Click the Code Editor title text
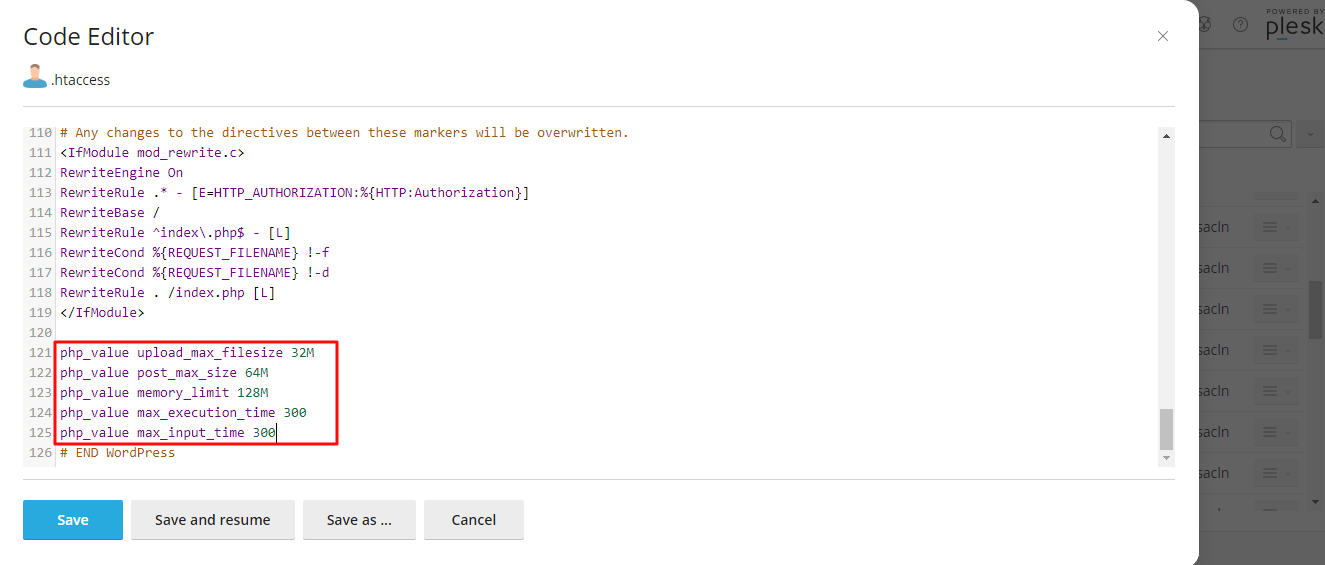1325x565 pixels. coord(88,37)
